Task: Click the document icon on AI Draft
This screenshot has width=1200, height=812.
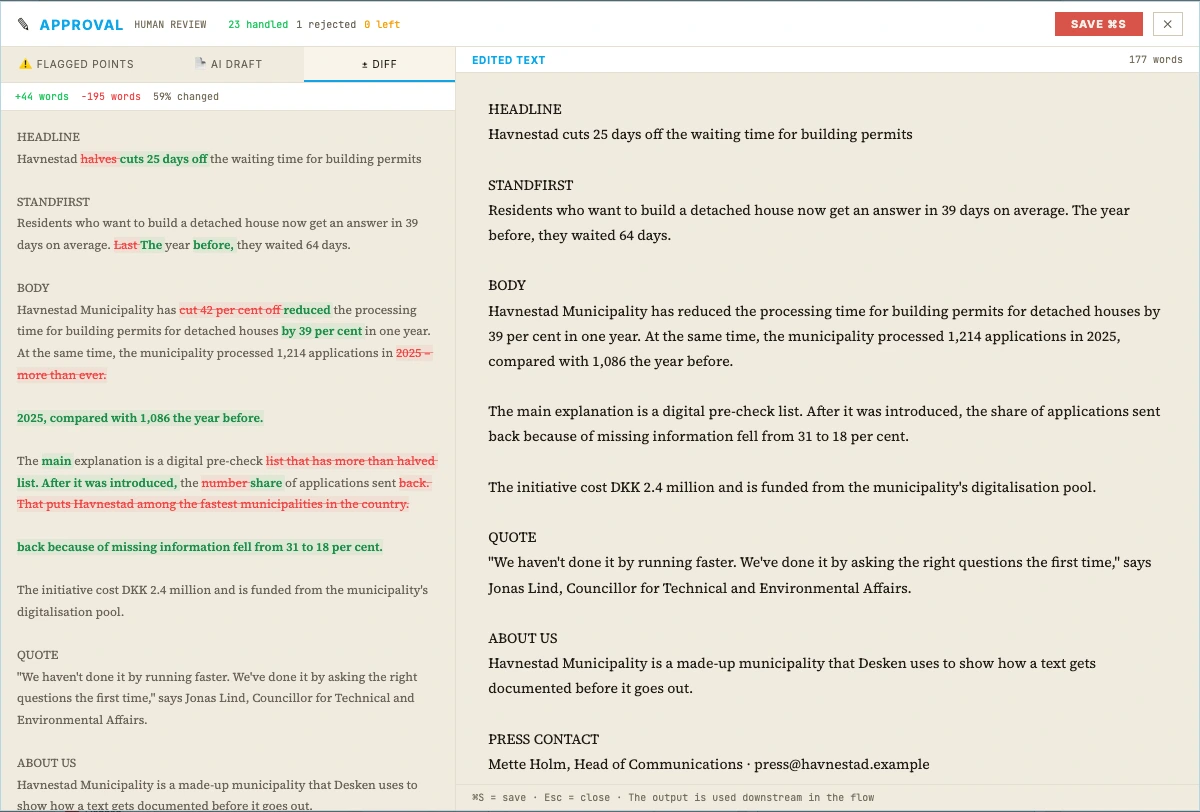Action: pyautogui.click(x=200, y=63)
